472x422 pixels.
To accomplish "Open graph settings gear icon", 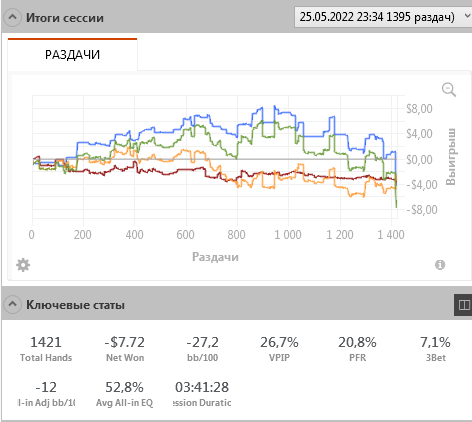I will 23,265.
